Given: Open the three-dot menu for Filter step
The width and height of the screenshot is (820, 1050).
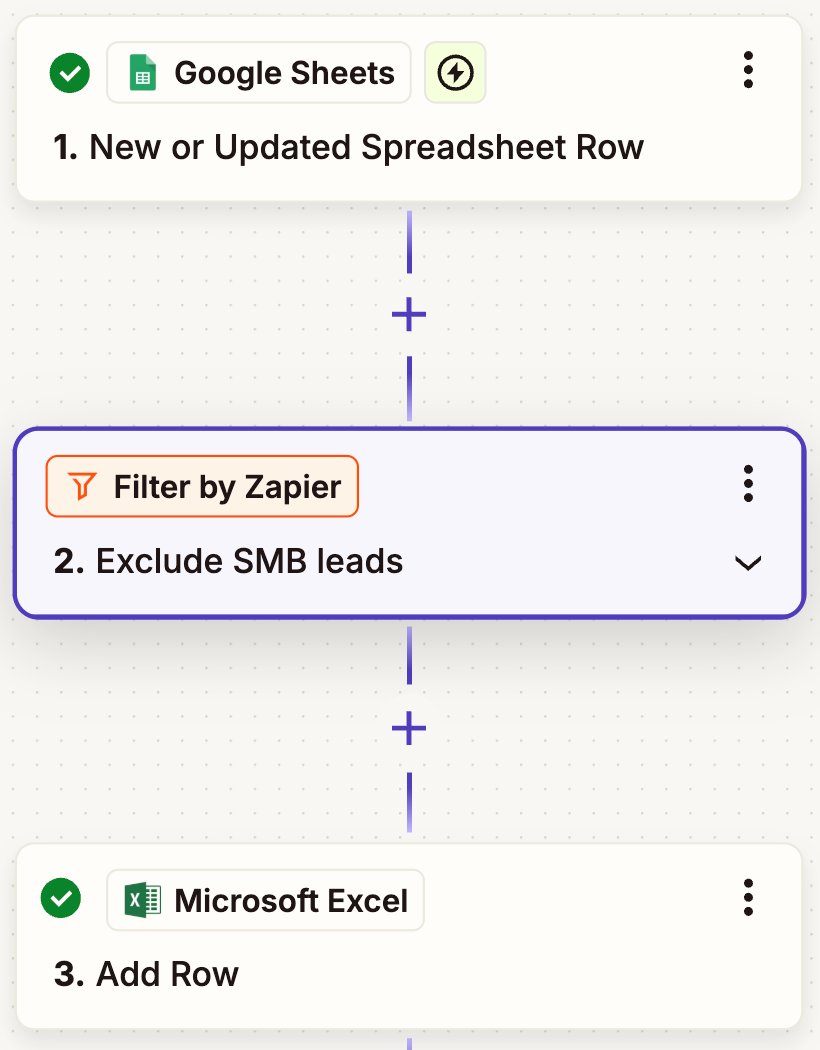Looking at the screenshot, I should pyautogui.click(x=748, y=483).
